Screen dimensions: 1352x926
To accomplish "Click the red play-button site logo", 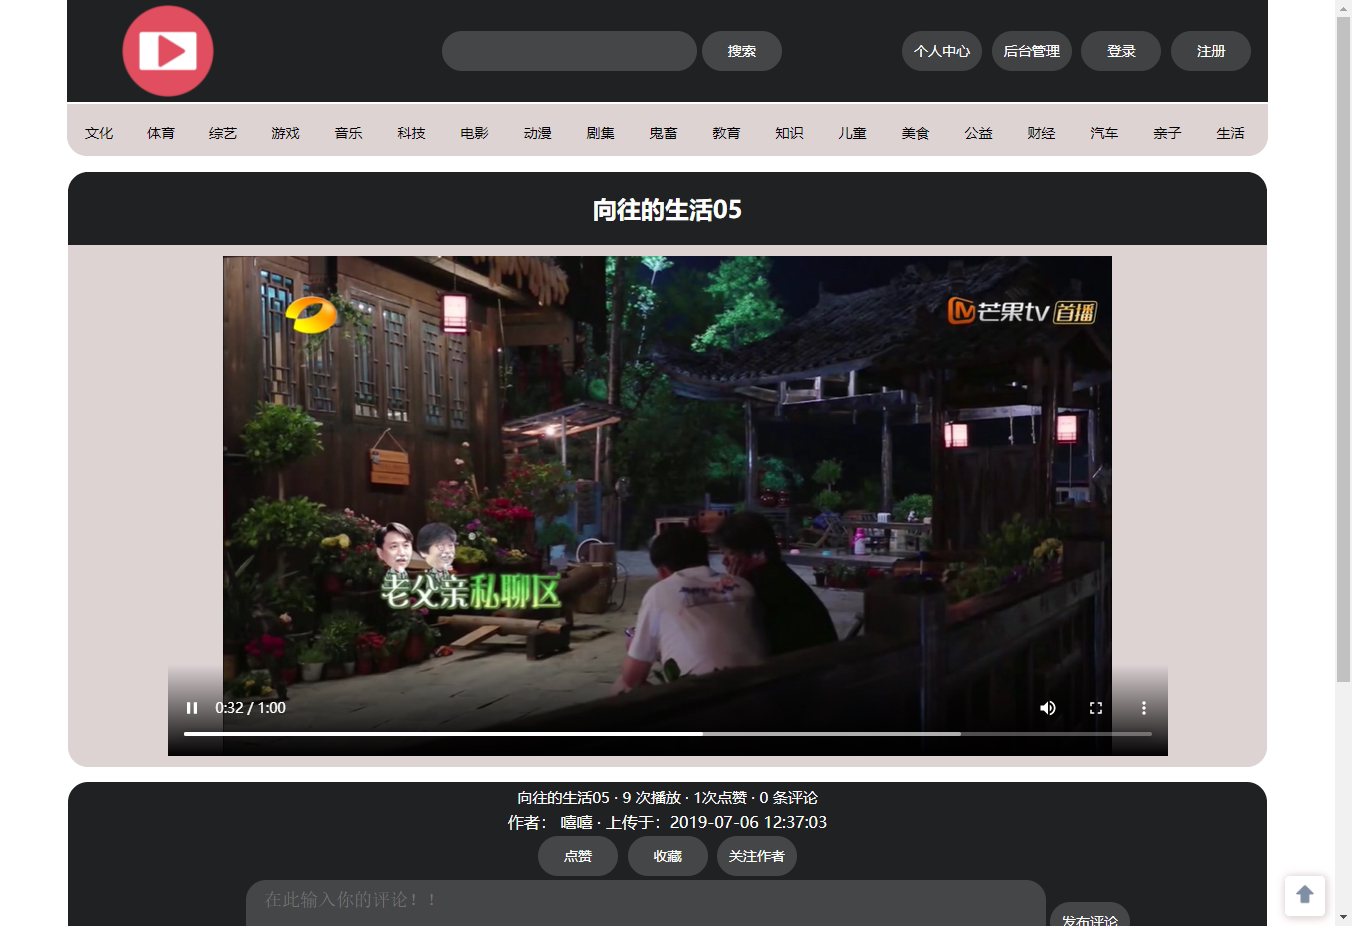I will (x=168, y=51).
